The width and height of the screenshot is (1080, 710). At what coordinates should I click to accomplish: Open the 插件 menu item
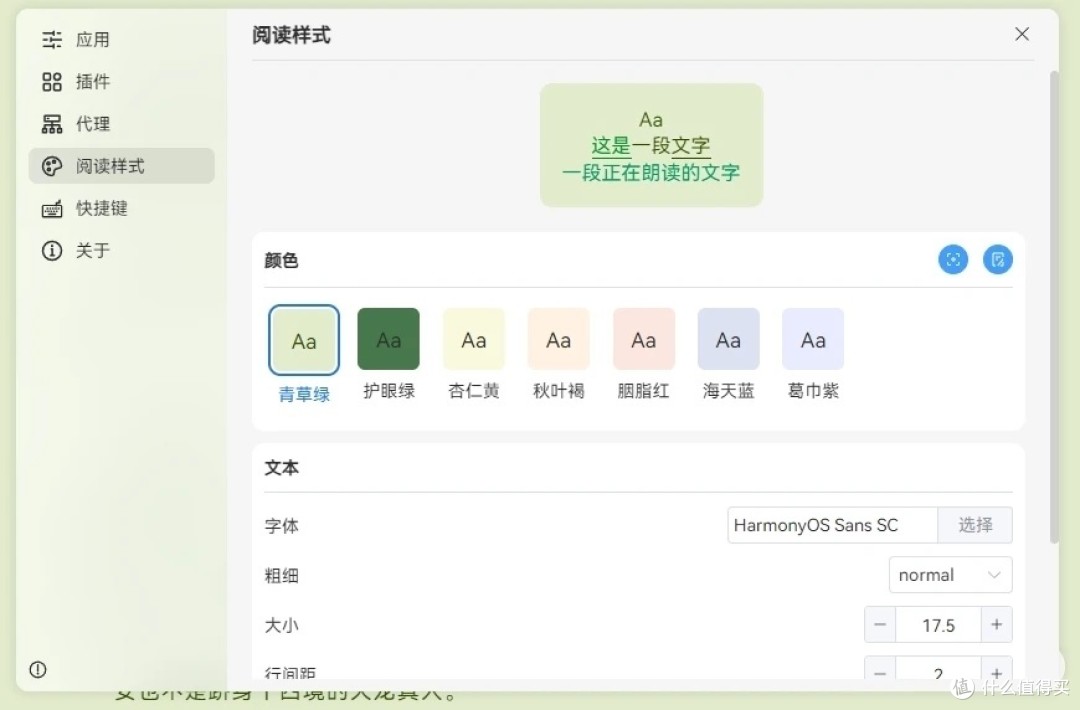(93, 82)
